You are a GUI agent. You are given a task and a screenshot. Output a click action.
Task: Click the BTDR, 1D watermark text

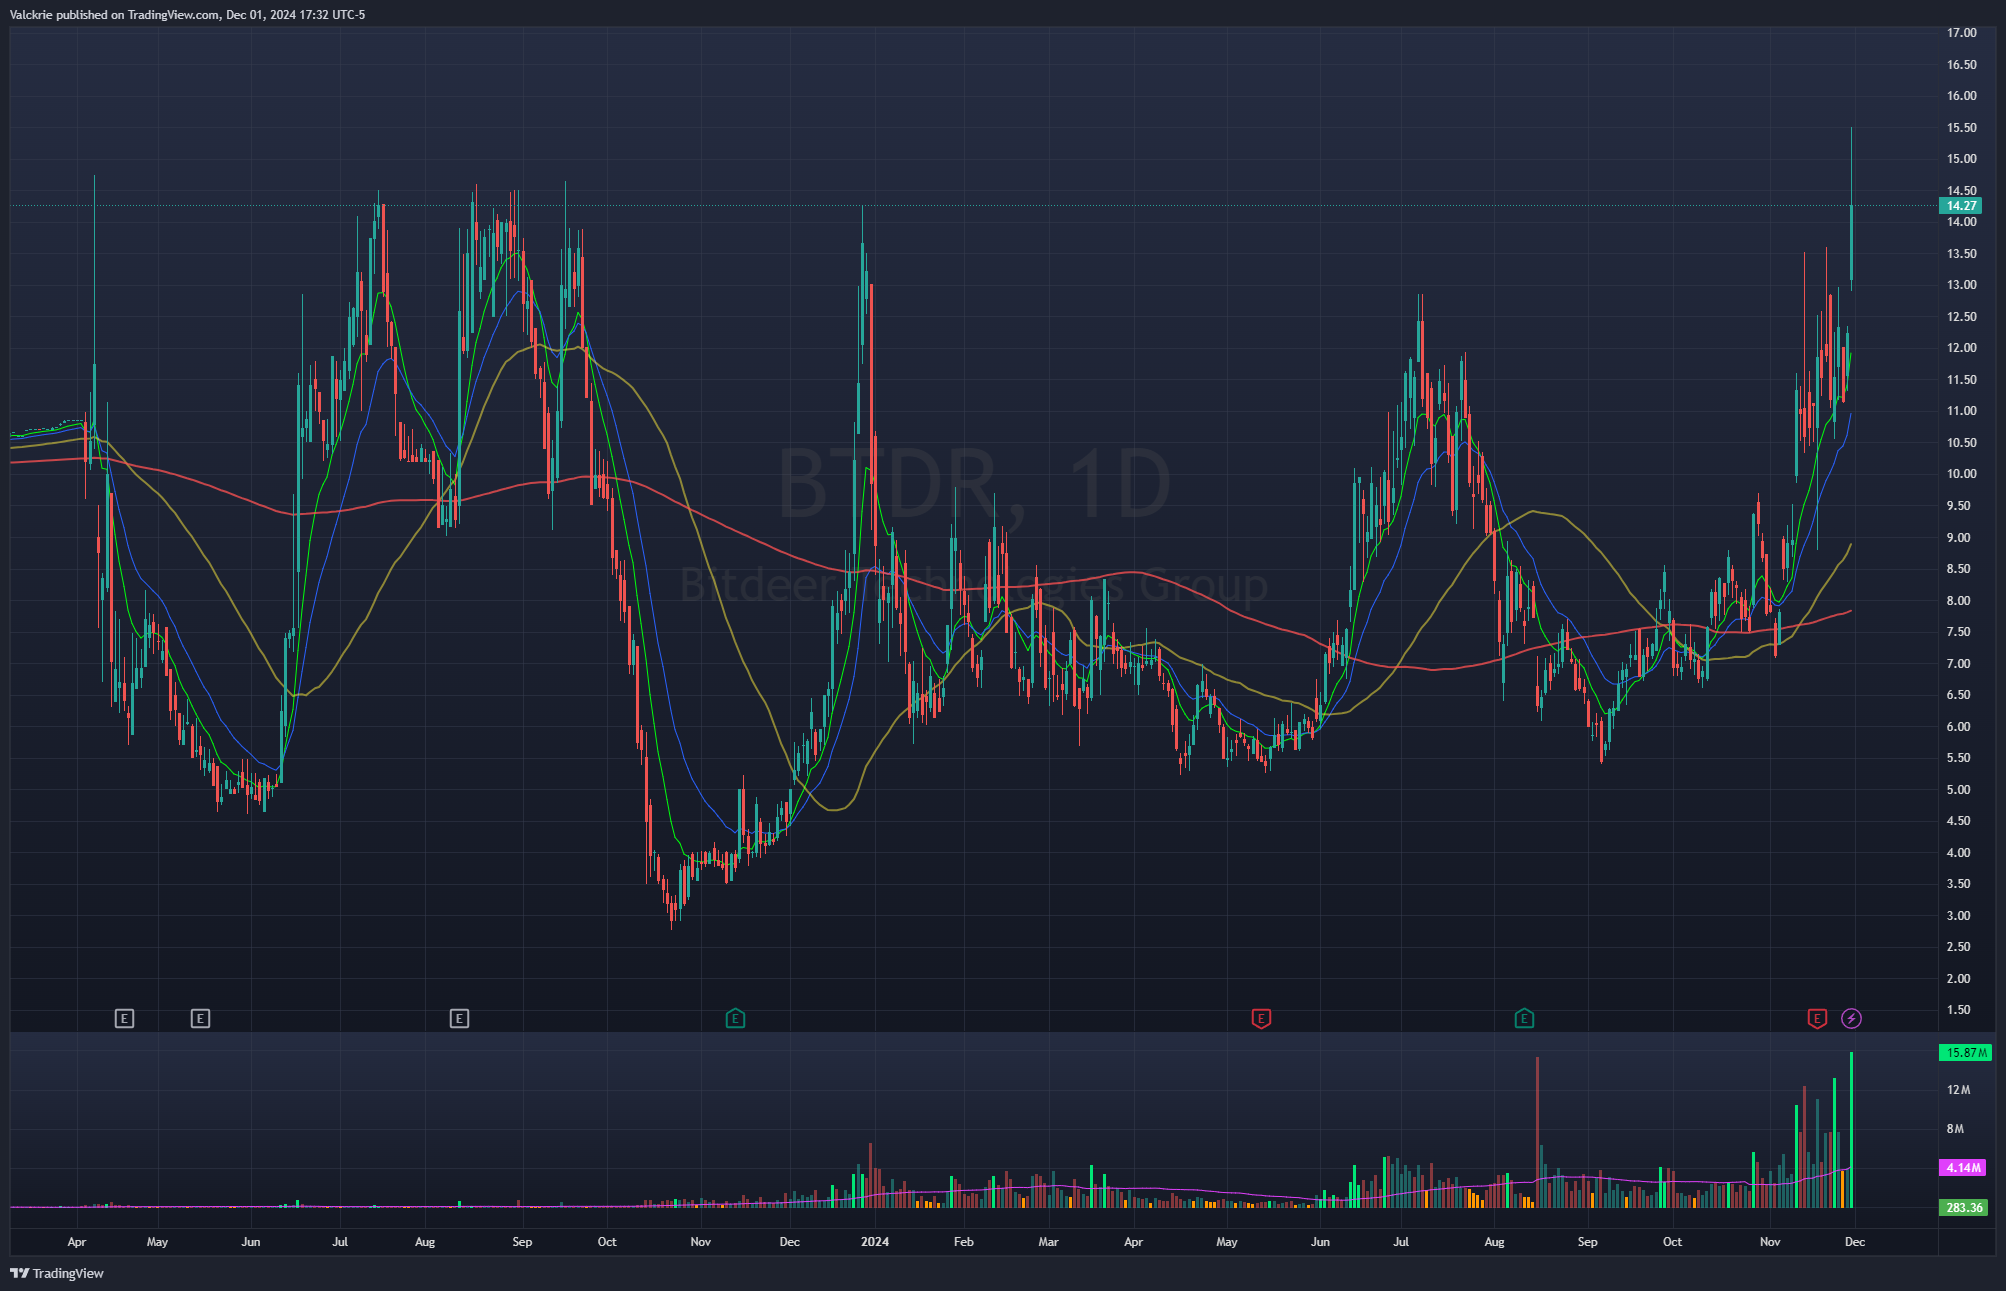[x=973, y=485]
